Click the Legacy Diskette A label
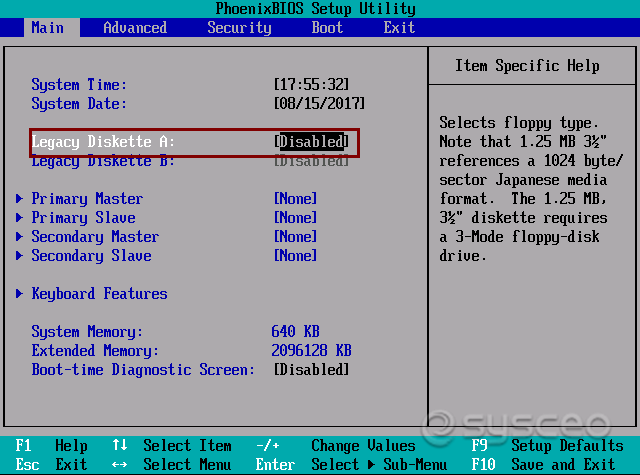Viewport: 640px width, 475px height. tap(103, 142)
